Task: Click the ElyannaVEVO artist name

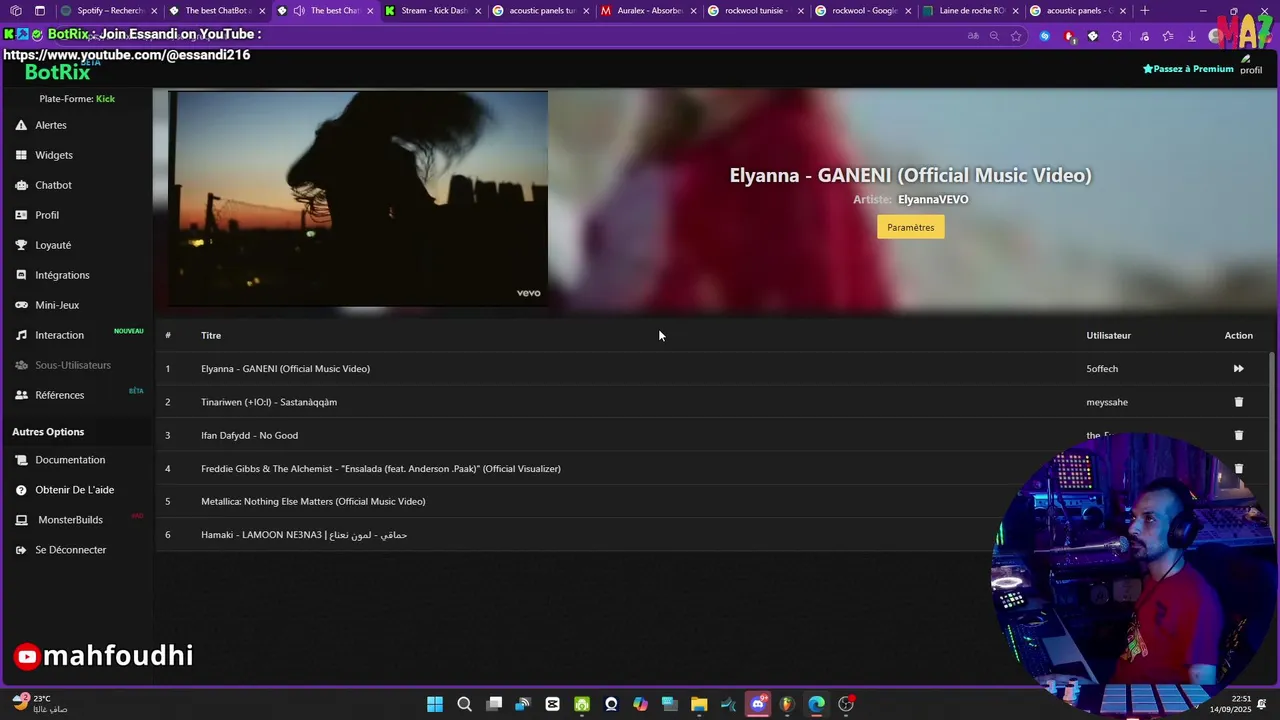Action: [x=933, y=199]
